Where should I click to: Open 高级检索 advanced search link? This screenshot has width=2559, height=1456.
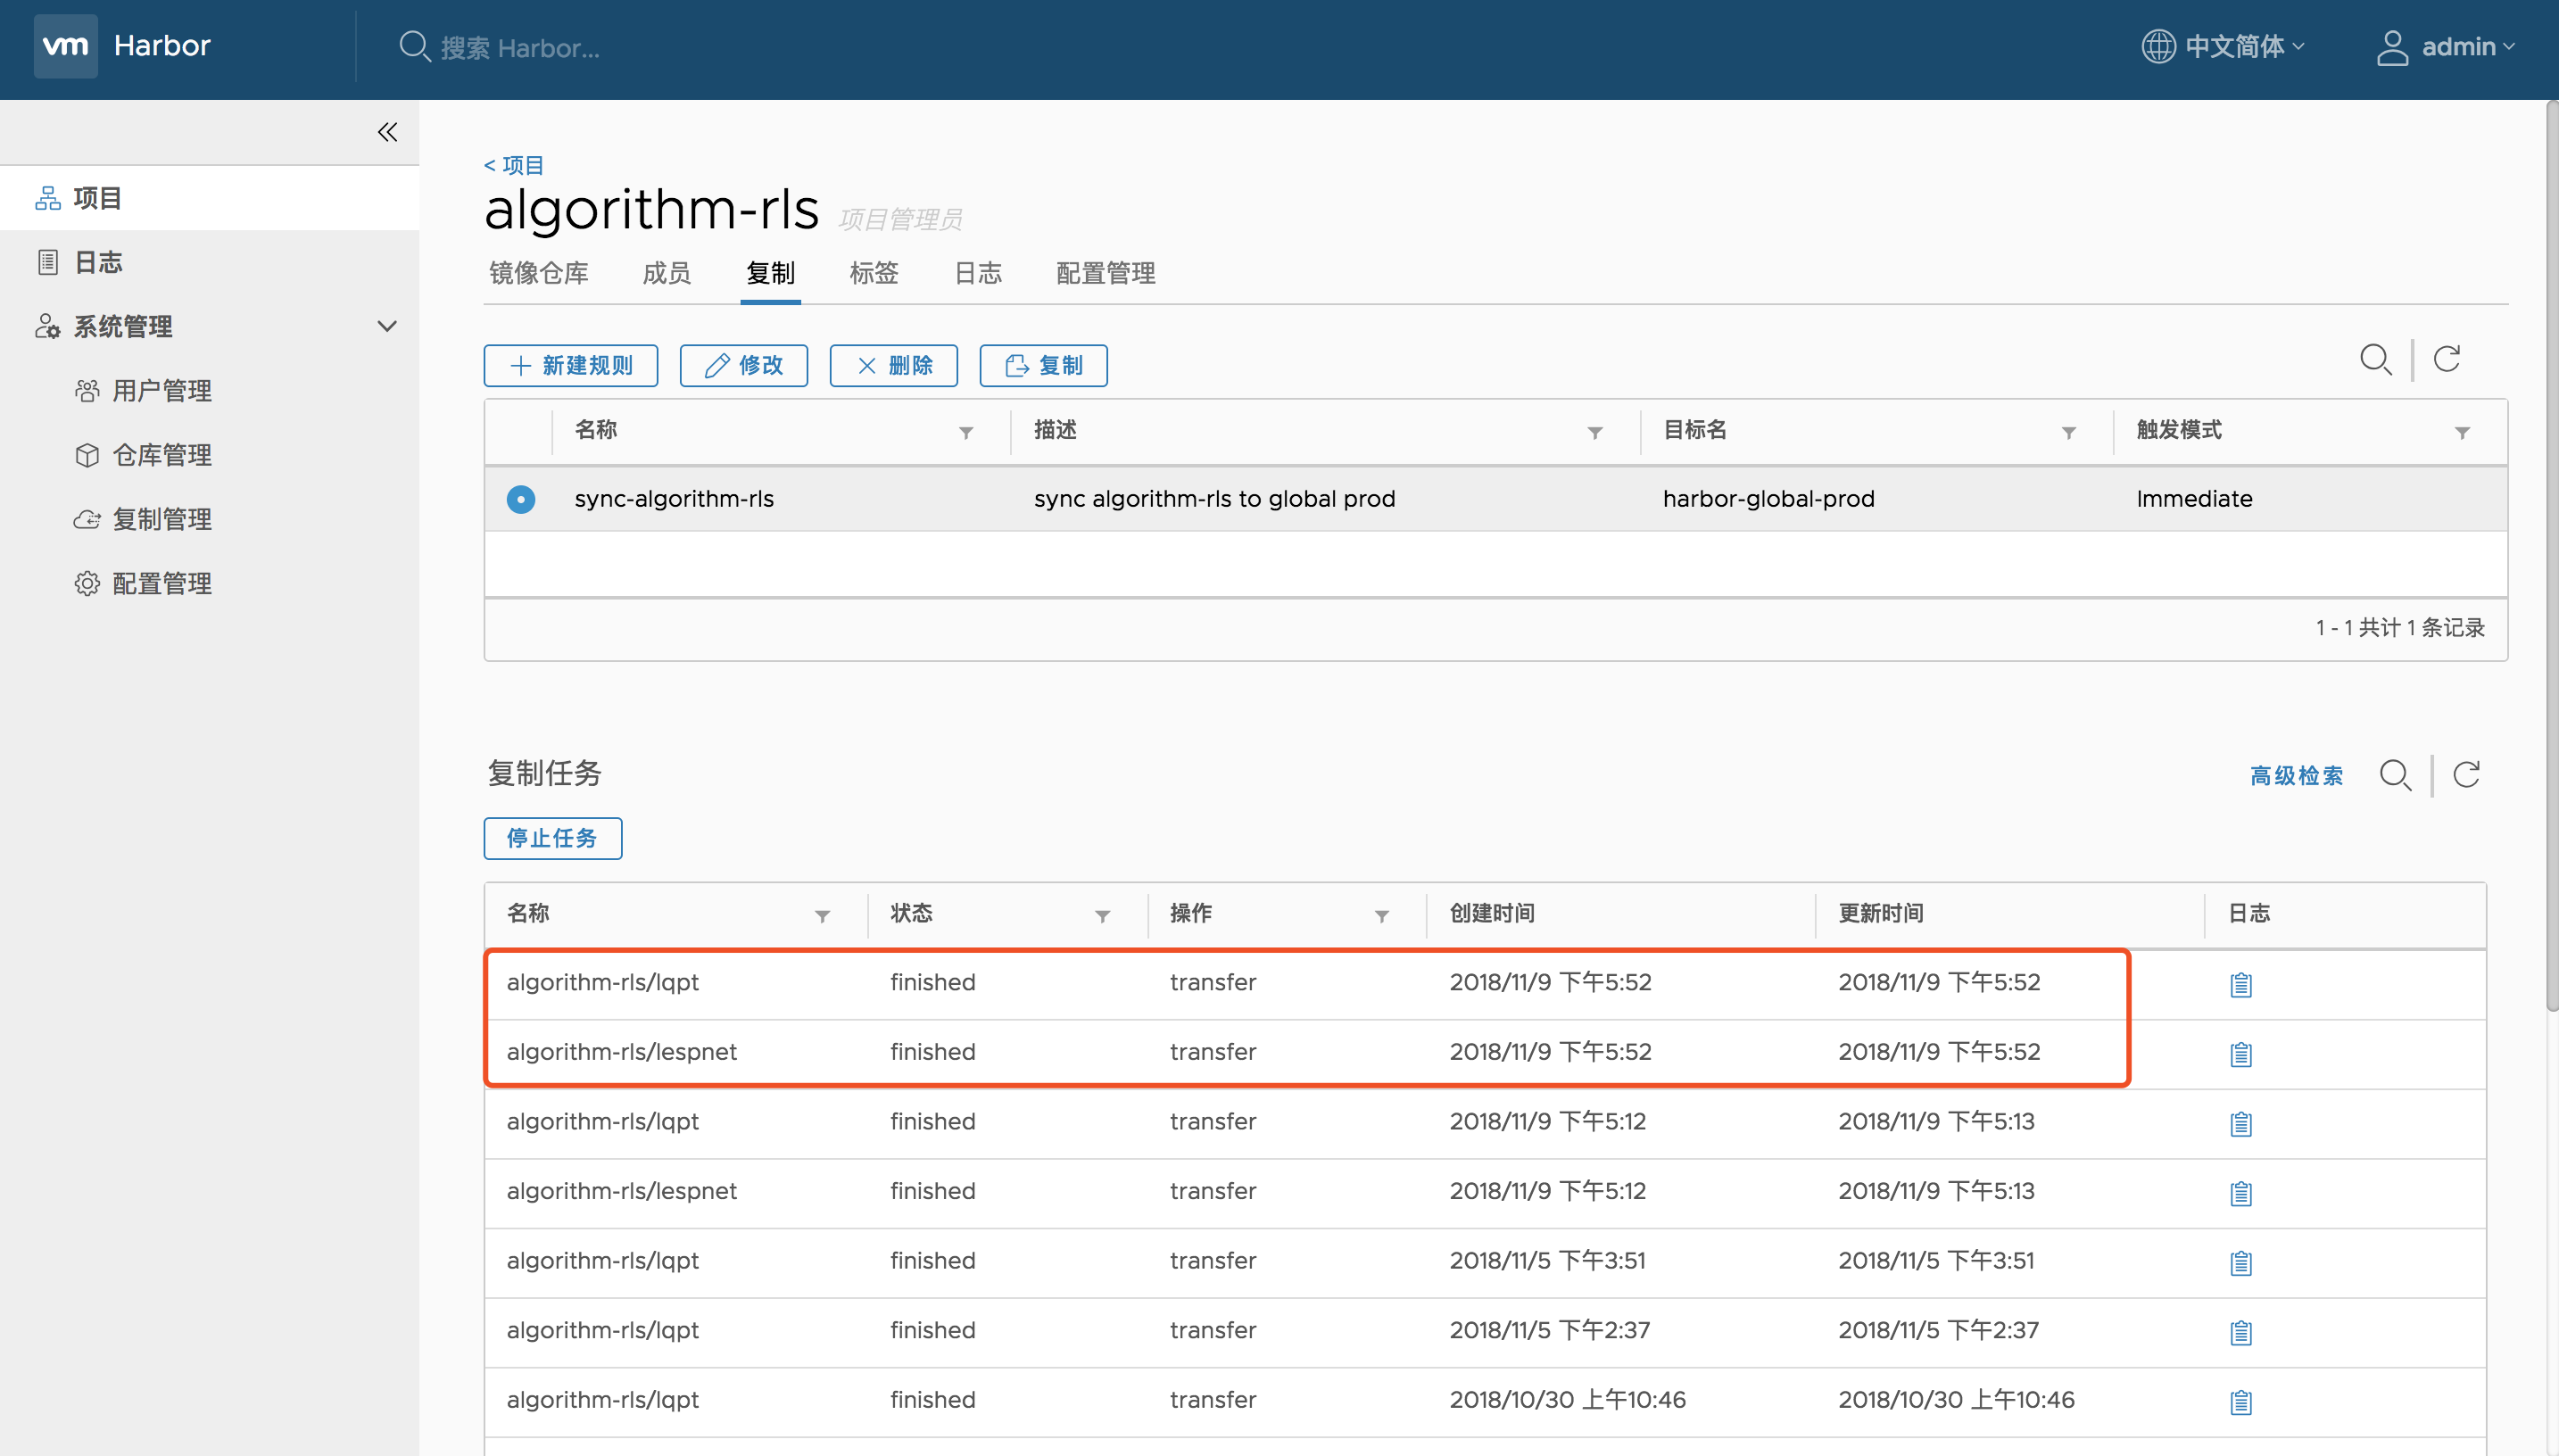tap(2296, 775)
